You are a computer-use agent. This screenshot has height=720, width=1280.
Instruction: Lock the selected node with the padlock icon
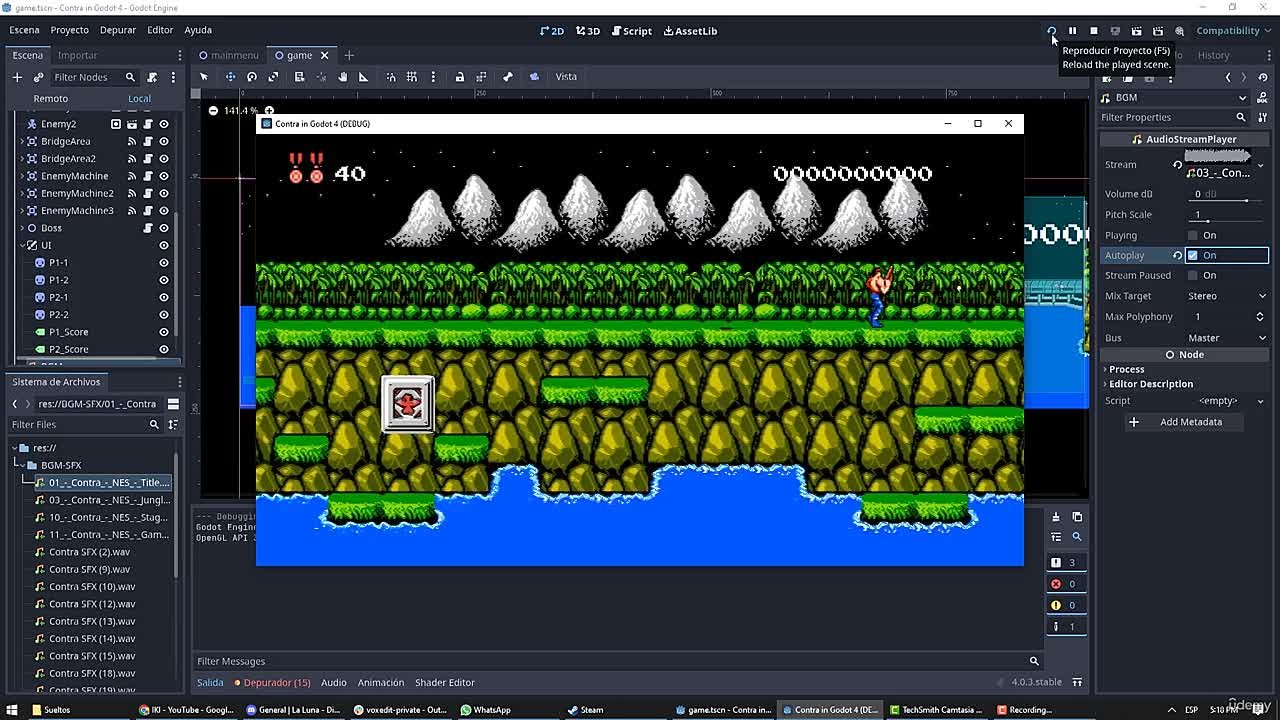tap(459, 77)
